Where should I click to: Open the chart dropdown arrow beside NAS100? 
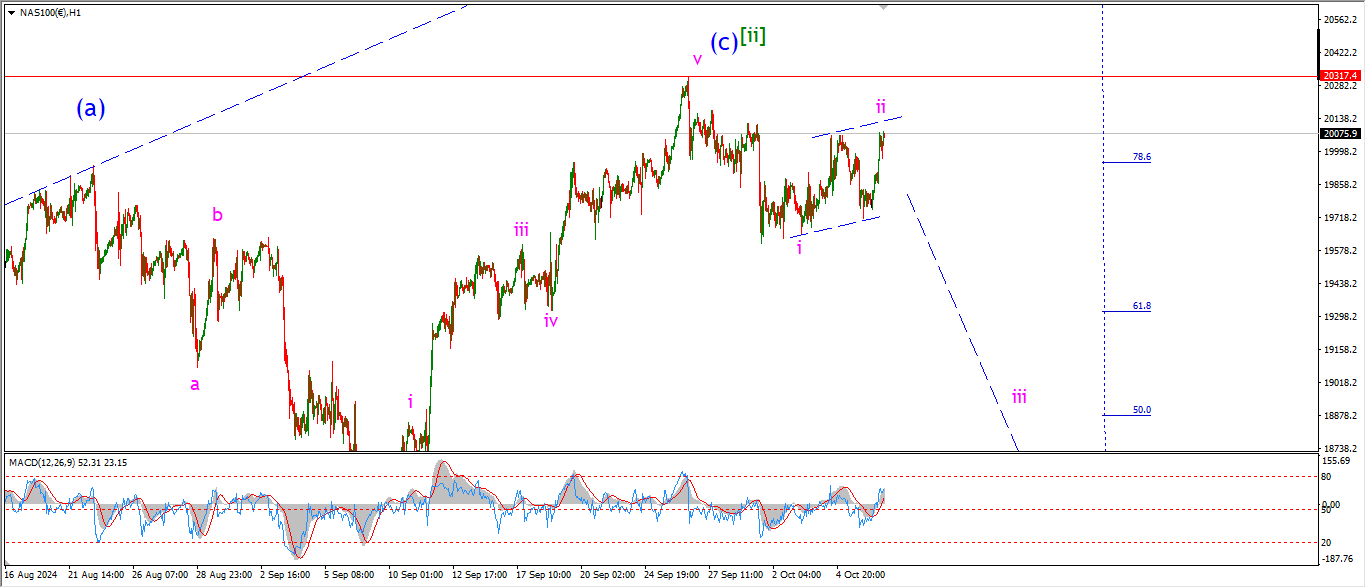pos(10,13)
